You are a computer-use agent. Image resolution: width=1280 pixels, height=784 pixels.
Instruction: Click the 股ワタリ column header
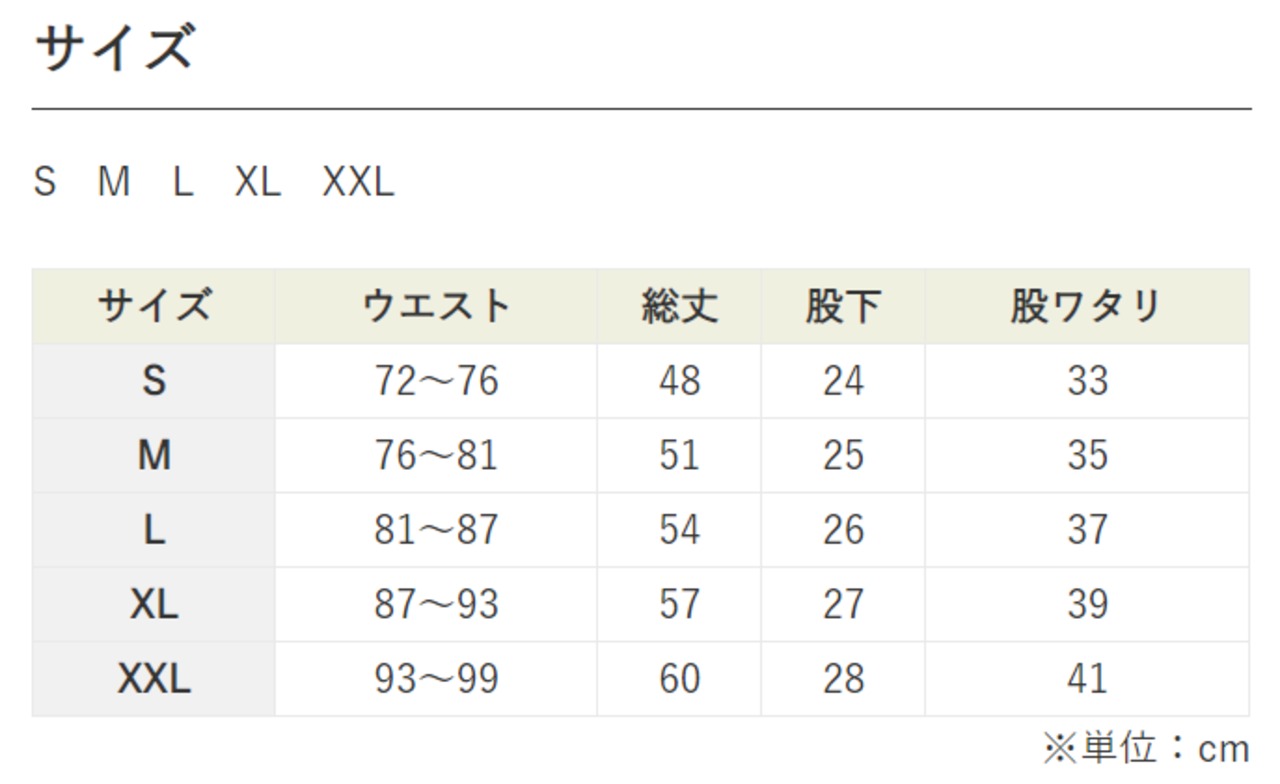pos(1086,306)
